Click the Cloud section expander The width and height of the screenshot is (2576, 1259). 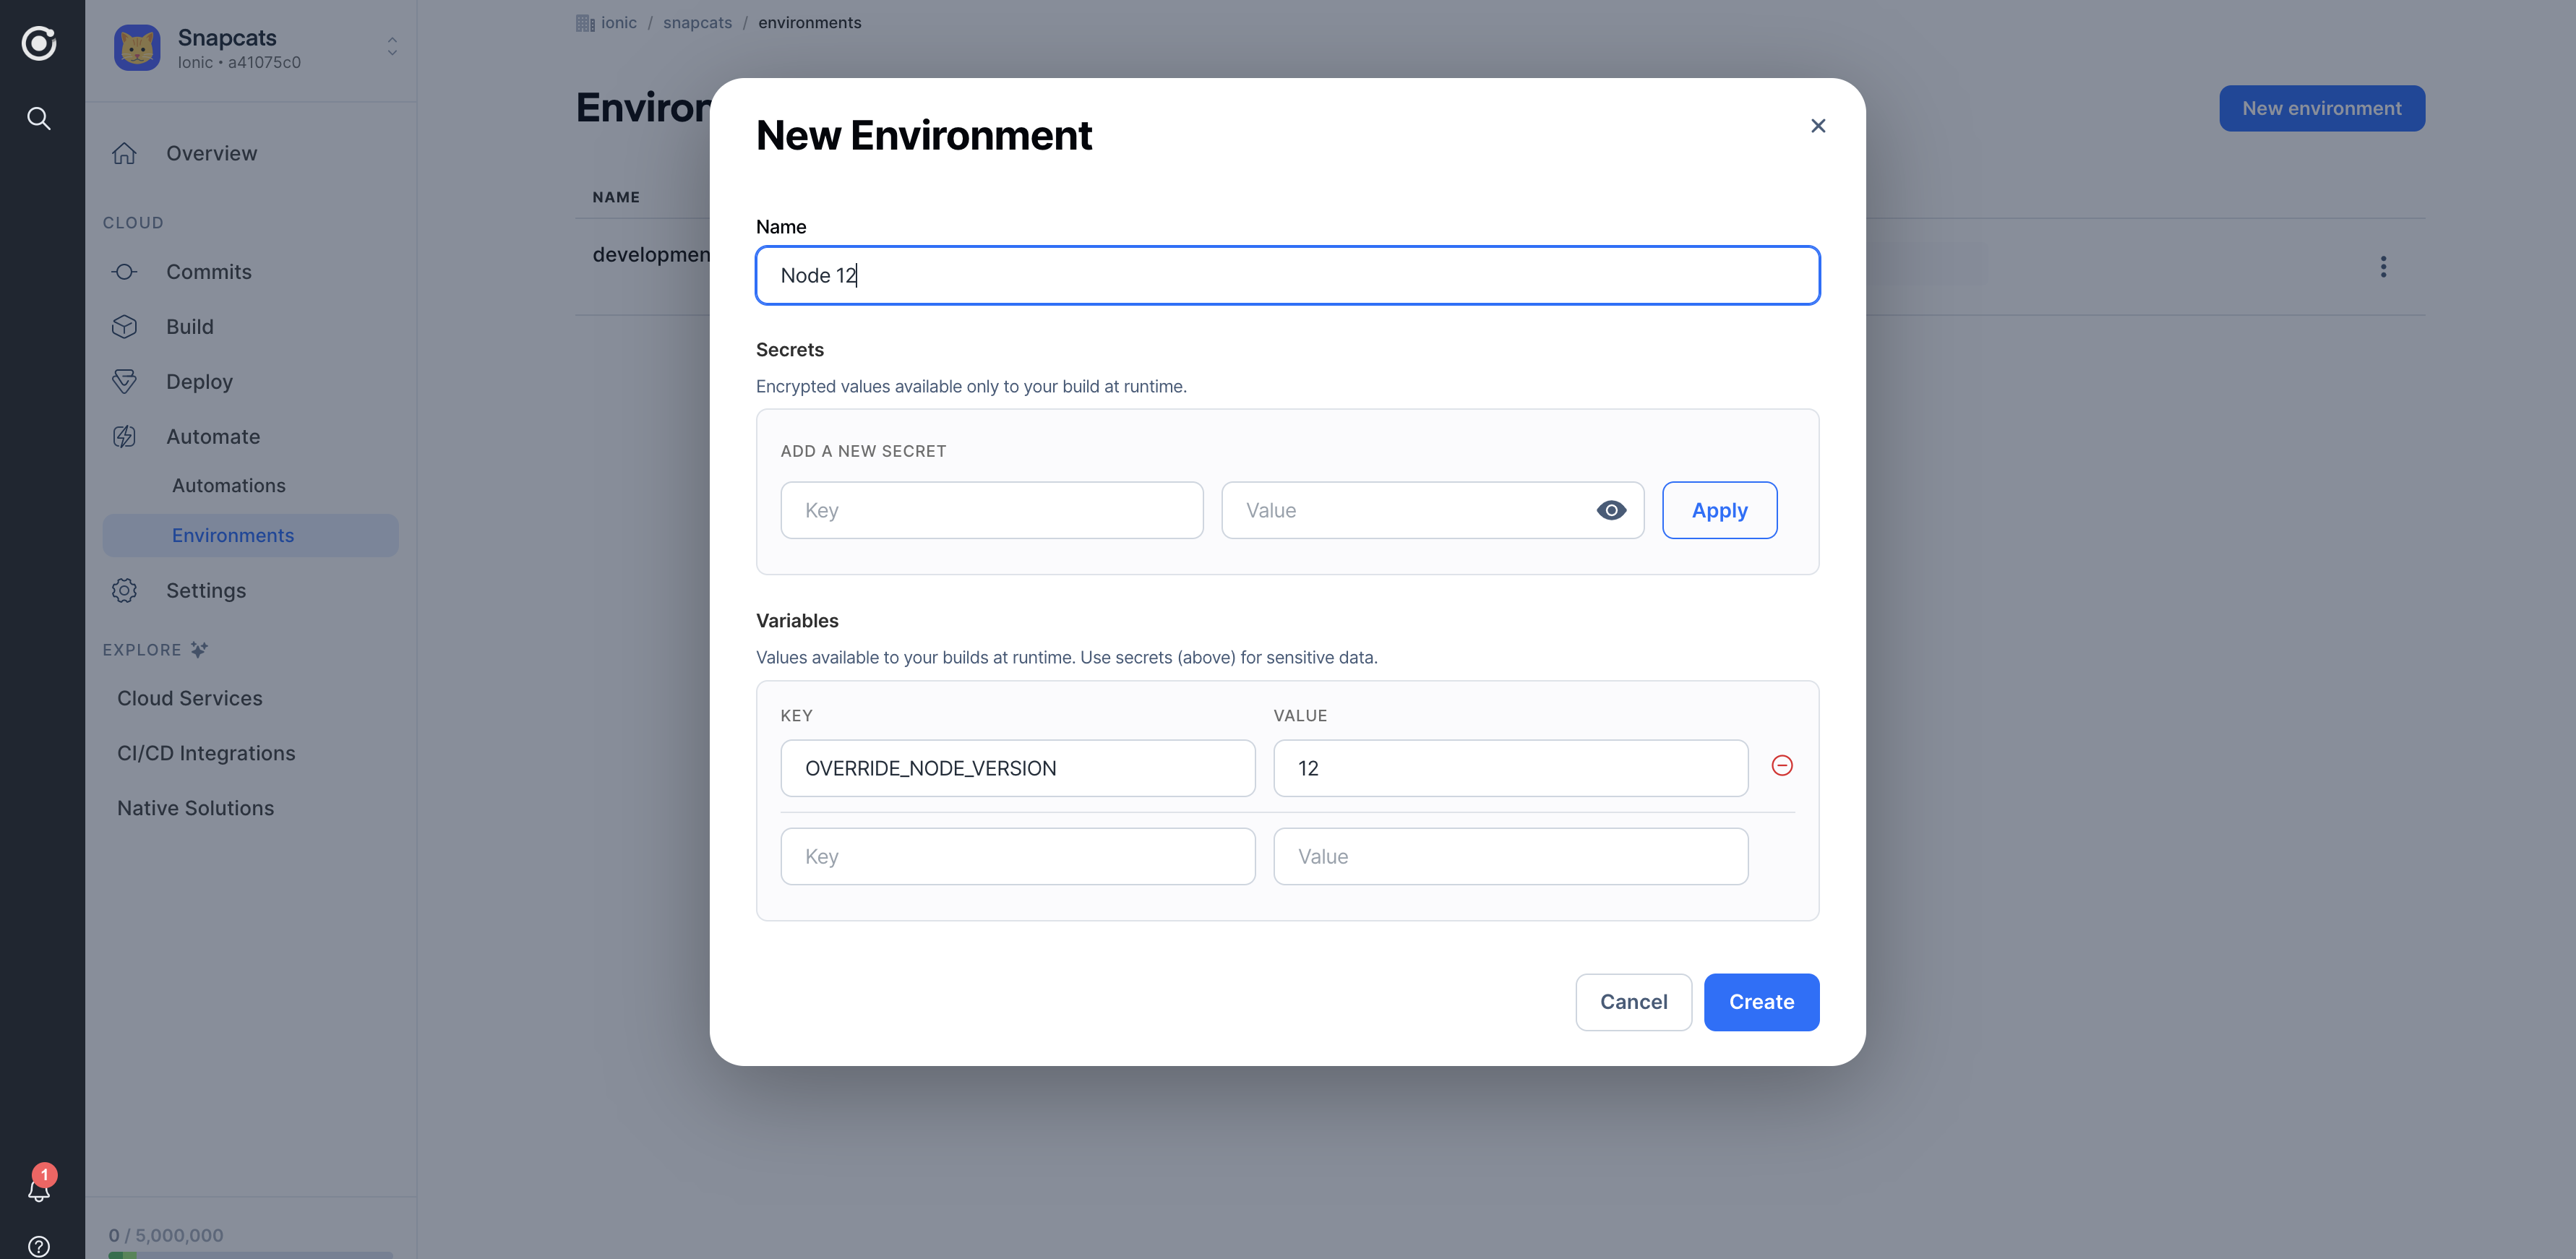(x=132, y=222)
